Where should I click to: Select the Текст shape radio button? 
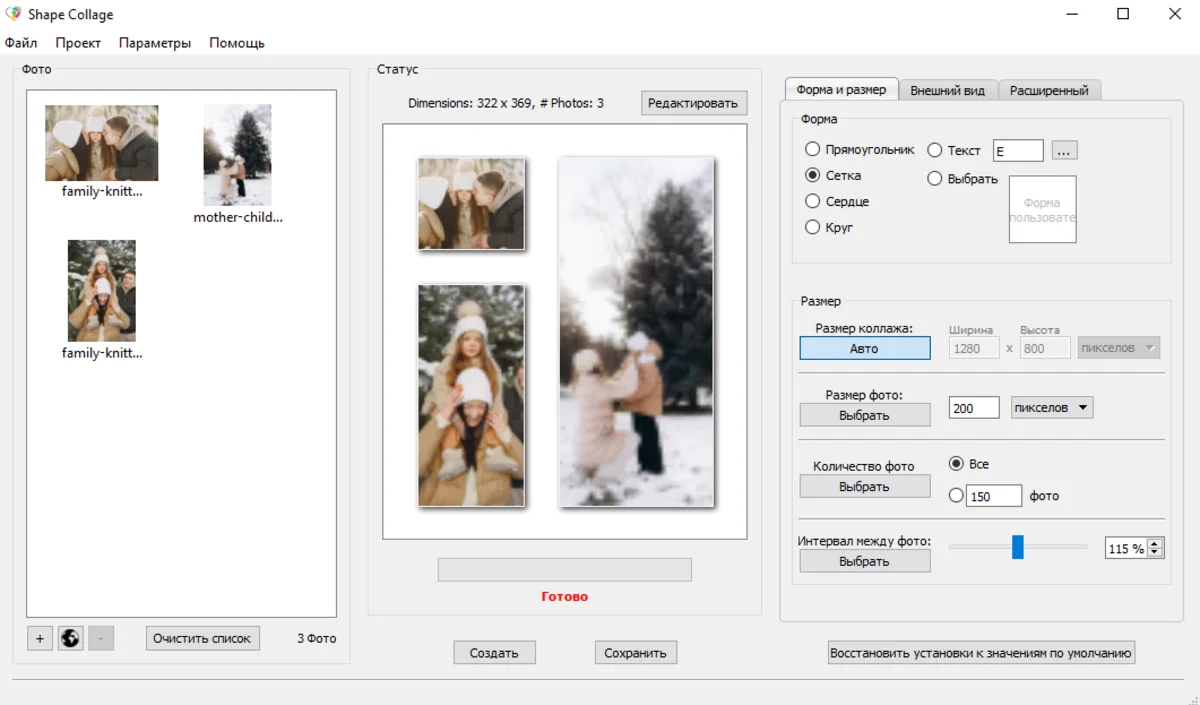(x=935, y=150)
